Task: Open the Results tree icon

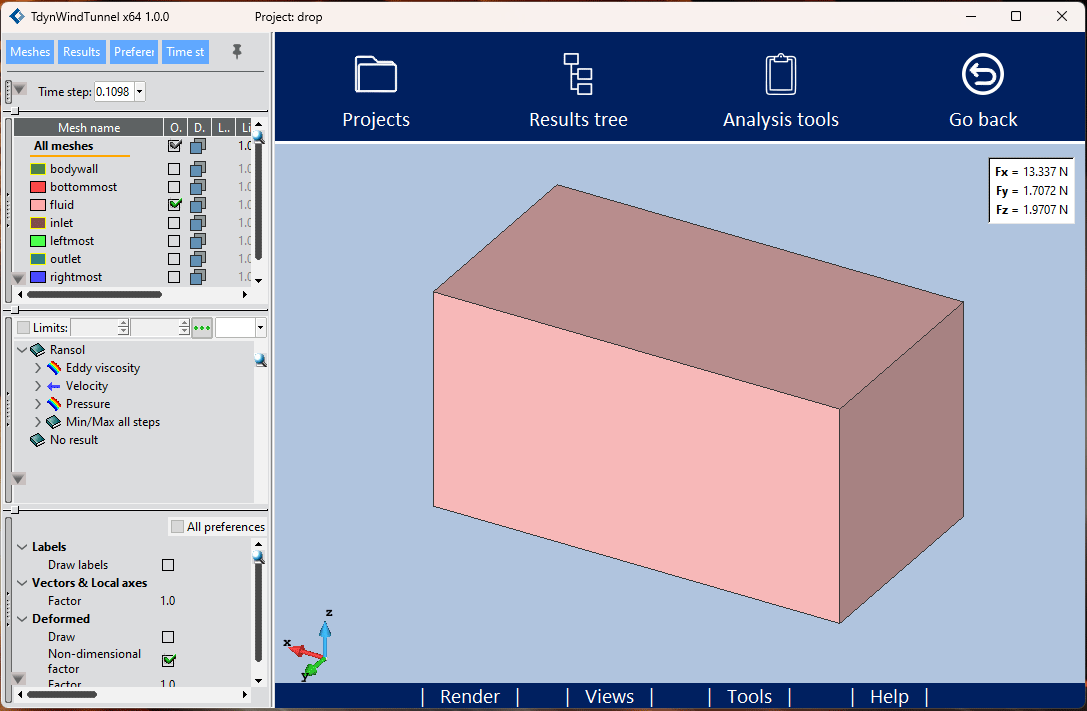Action: coord(577,74)
